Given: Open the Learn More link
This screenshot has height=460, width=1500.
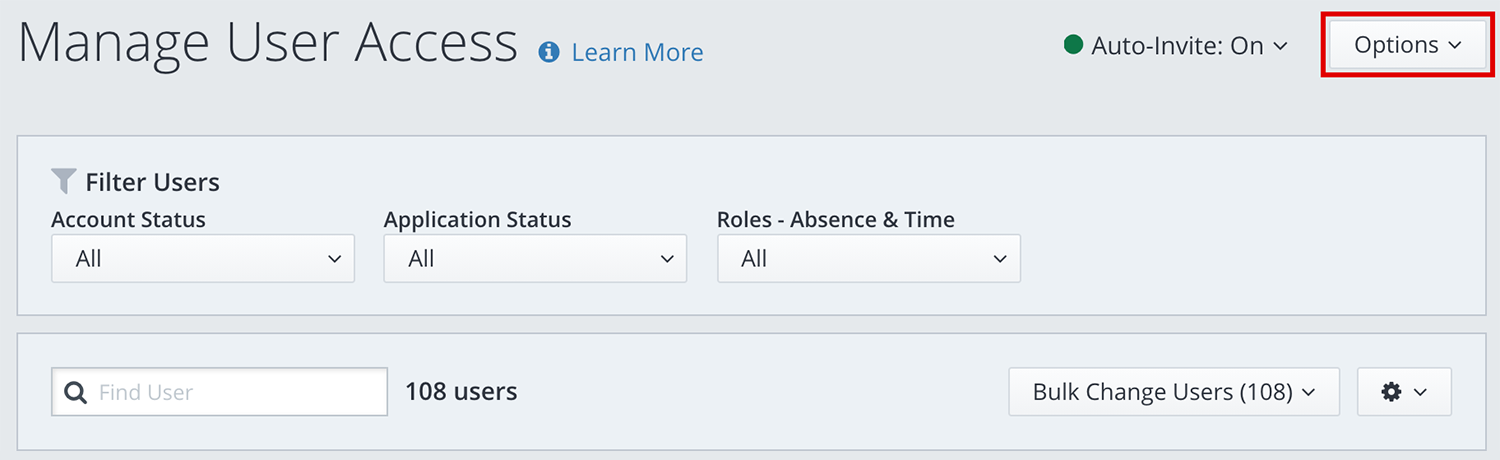Looking at the screenshot, I should pyautogui.click(x=637, y=52).
